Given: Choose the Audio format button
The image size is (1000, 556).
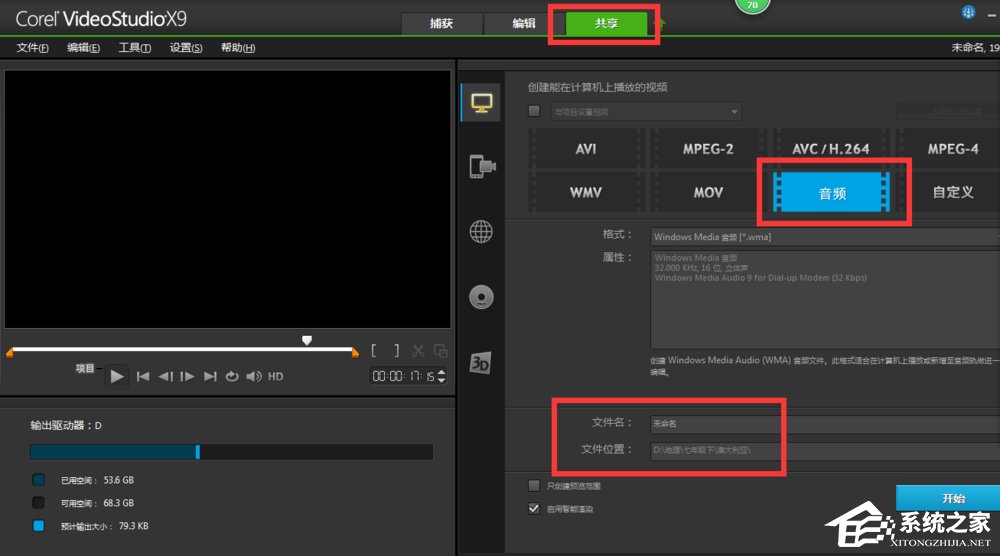Looking at the screenshot, I should pos(831,192).
